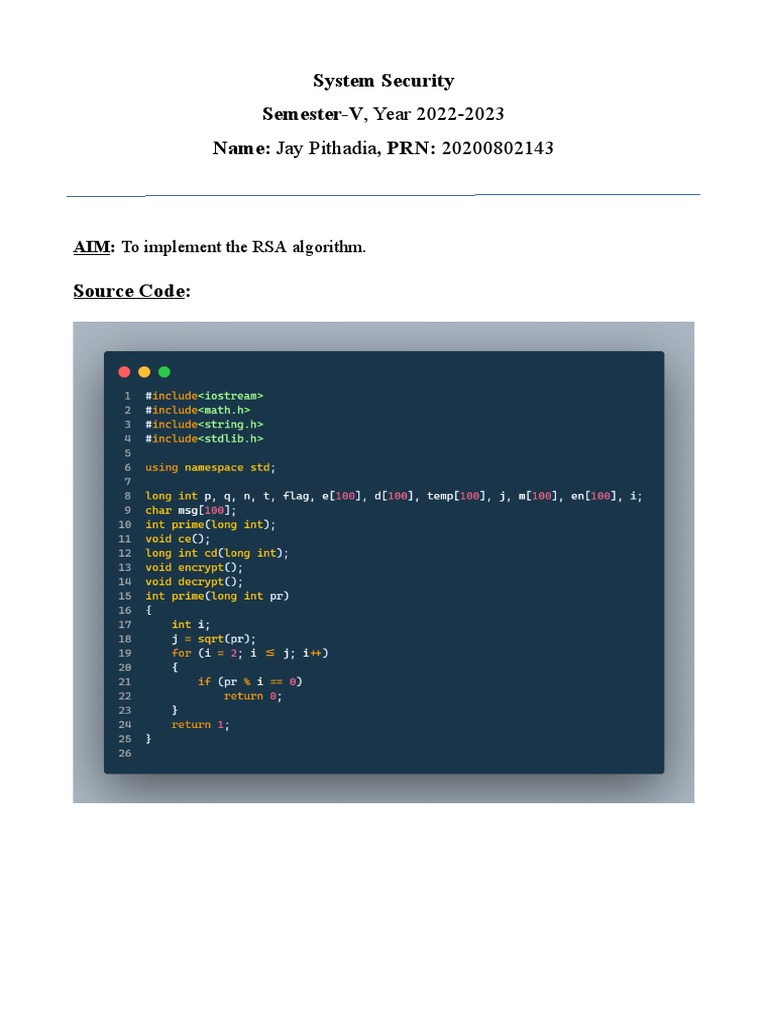Click the AIM statement text
Image resolution: width=768 pixels, height=1024 pixels.
point(219,247)
